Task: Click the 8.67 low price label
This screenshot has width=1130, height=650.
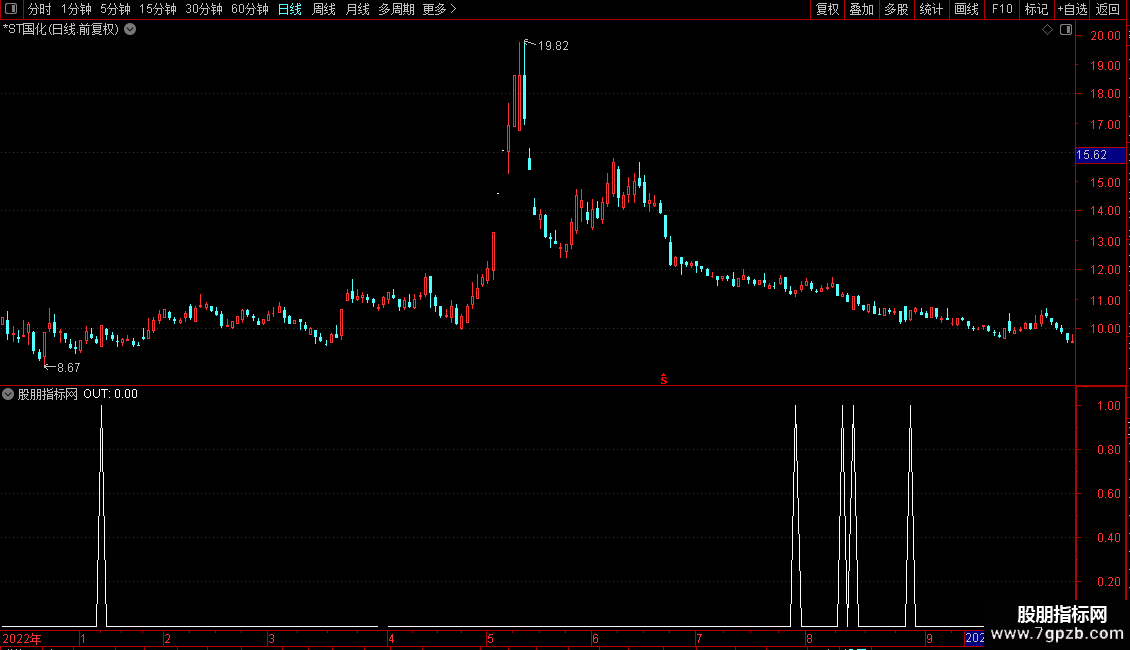Action: (68, 368)
